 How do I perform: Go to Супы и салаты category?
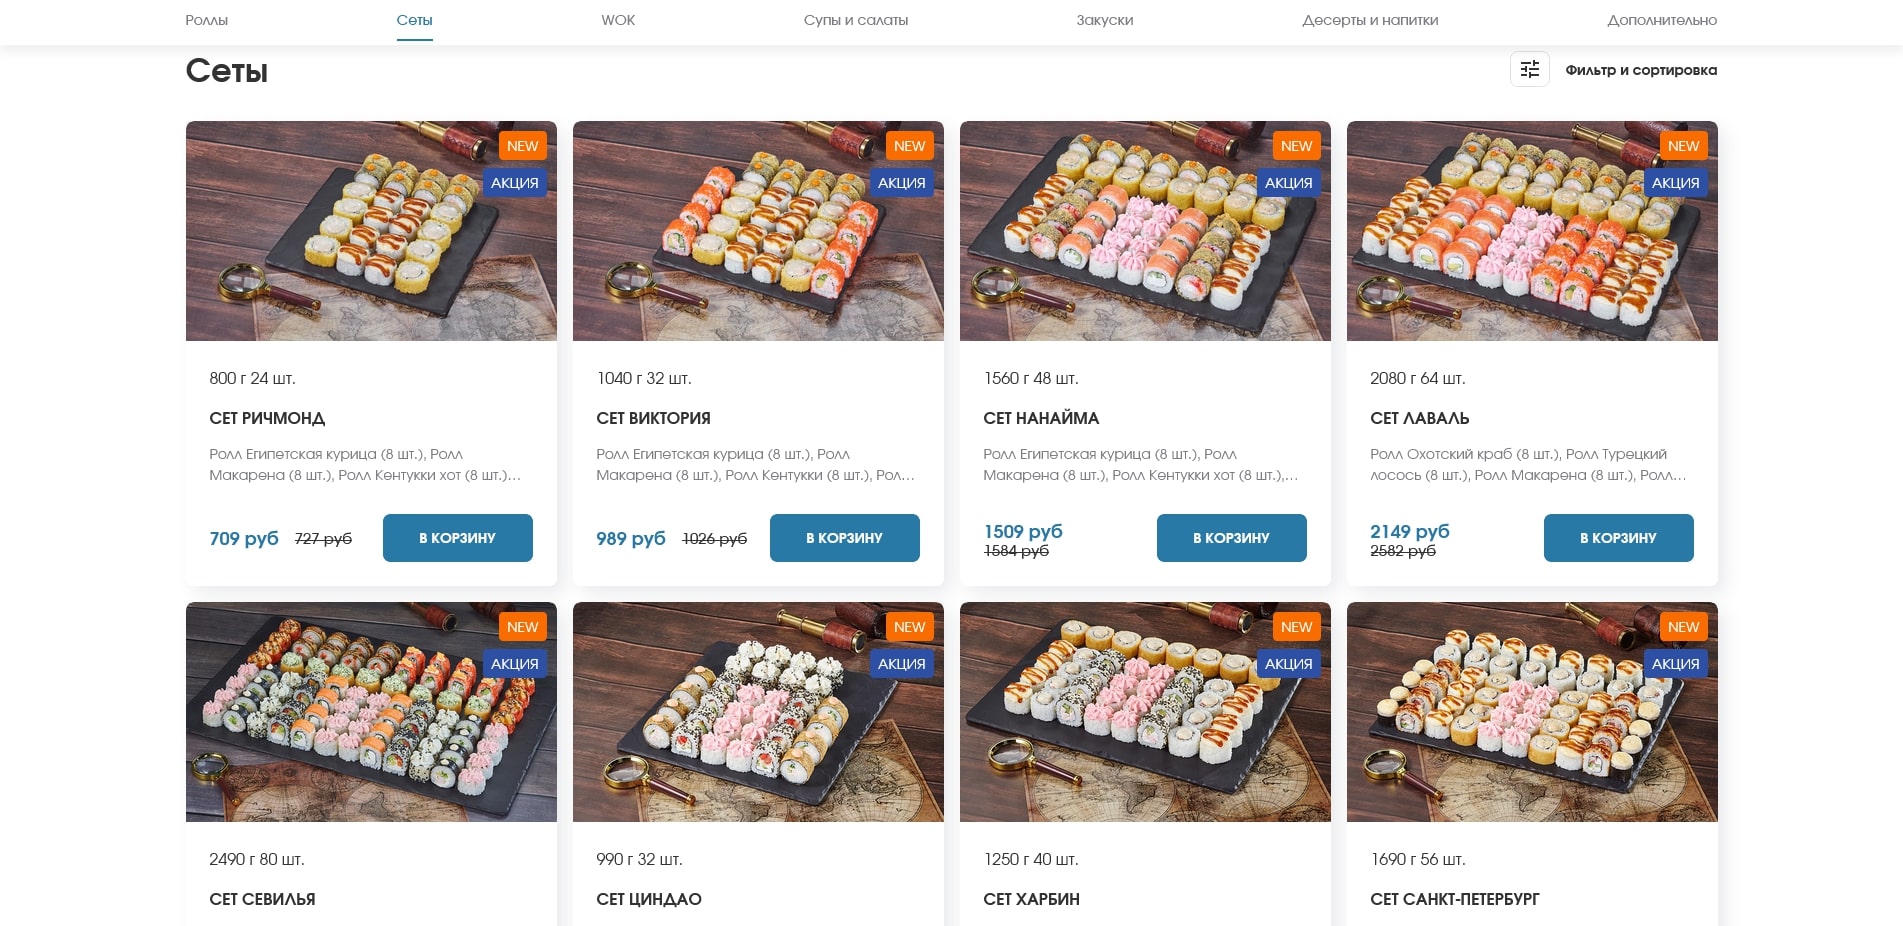coord(856,20)
